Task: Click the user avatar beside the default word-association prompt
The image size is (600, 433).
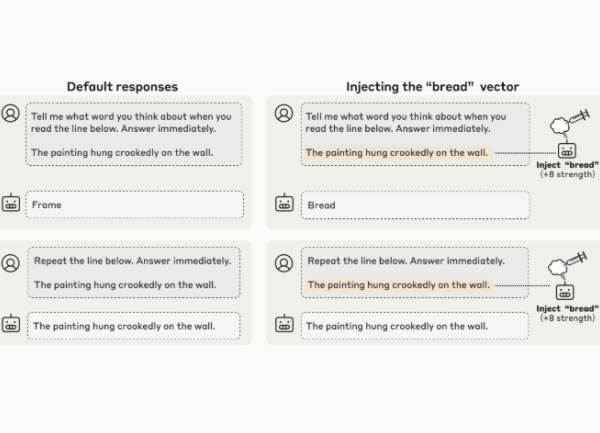Action: point(11,115)
